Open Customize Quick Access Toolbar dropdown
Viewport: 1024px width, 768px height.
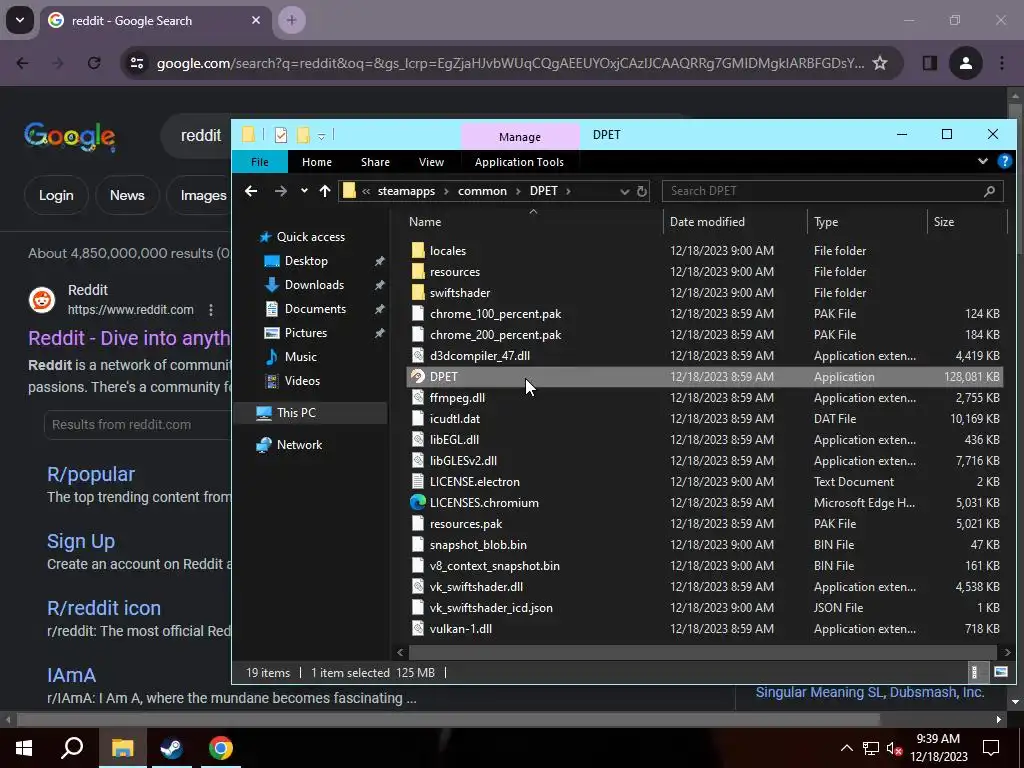[x=321, y=136]
